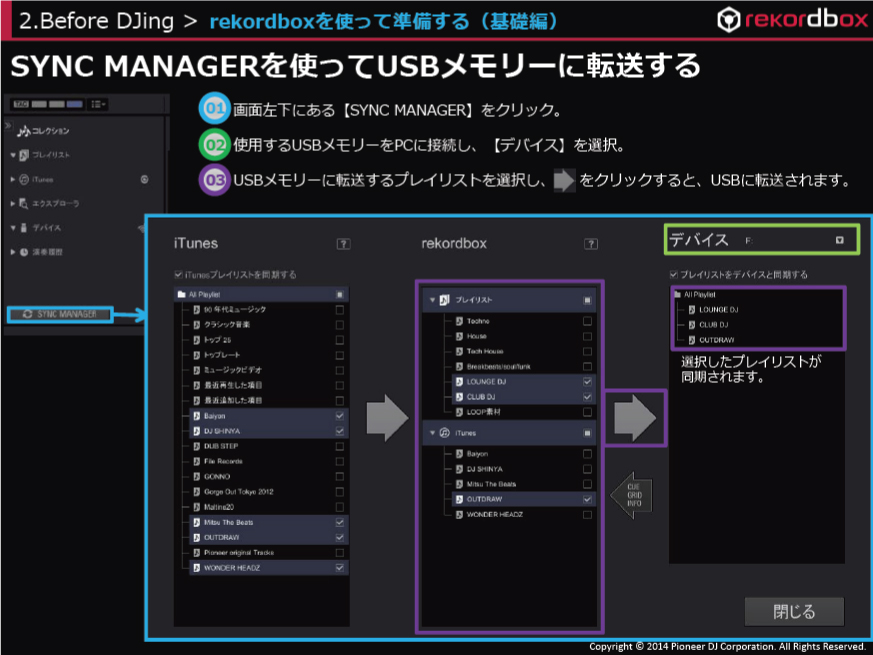Select Pioneer original Tracks playlist
873x655 pixels.
coord(271,553)
